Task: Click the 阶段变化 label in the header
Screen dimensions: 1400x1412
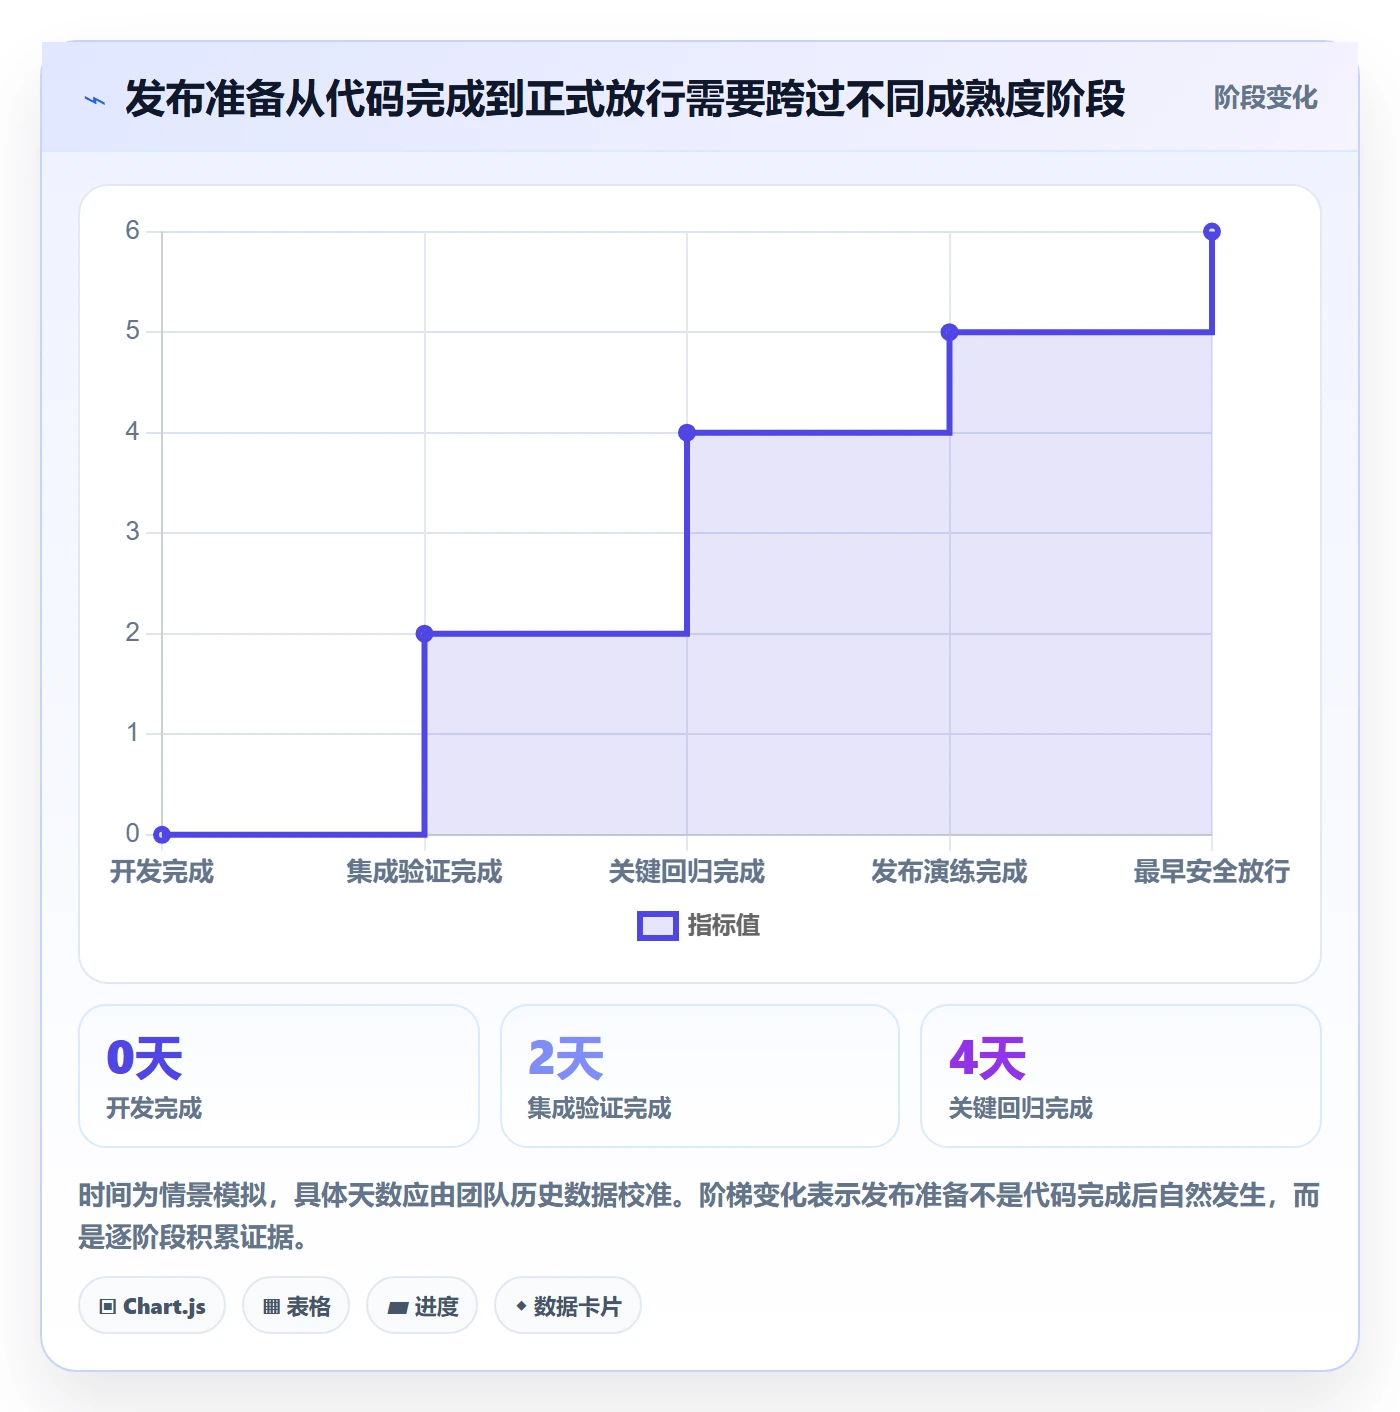Action: pyautogui.click(x=1265, y=98)
